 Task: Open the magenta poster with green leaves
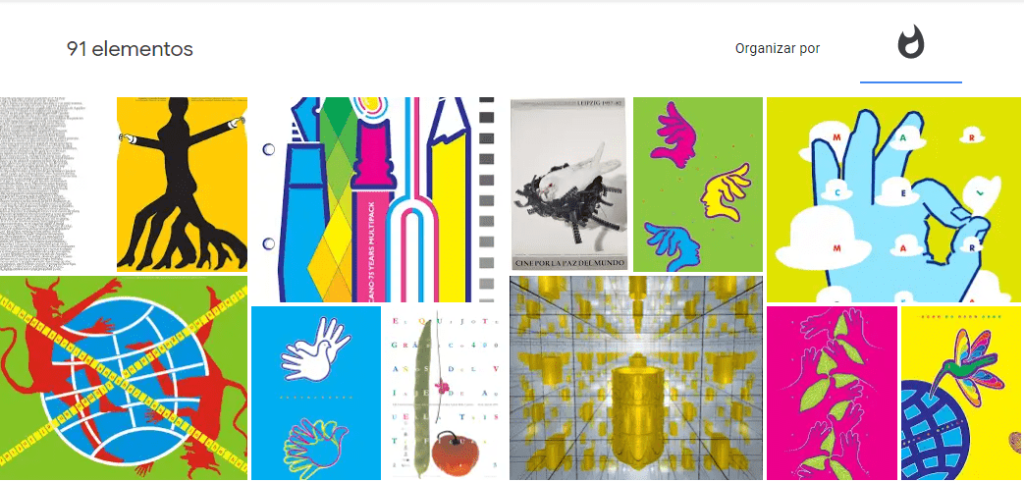(x=832, y=393)
